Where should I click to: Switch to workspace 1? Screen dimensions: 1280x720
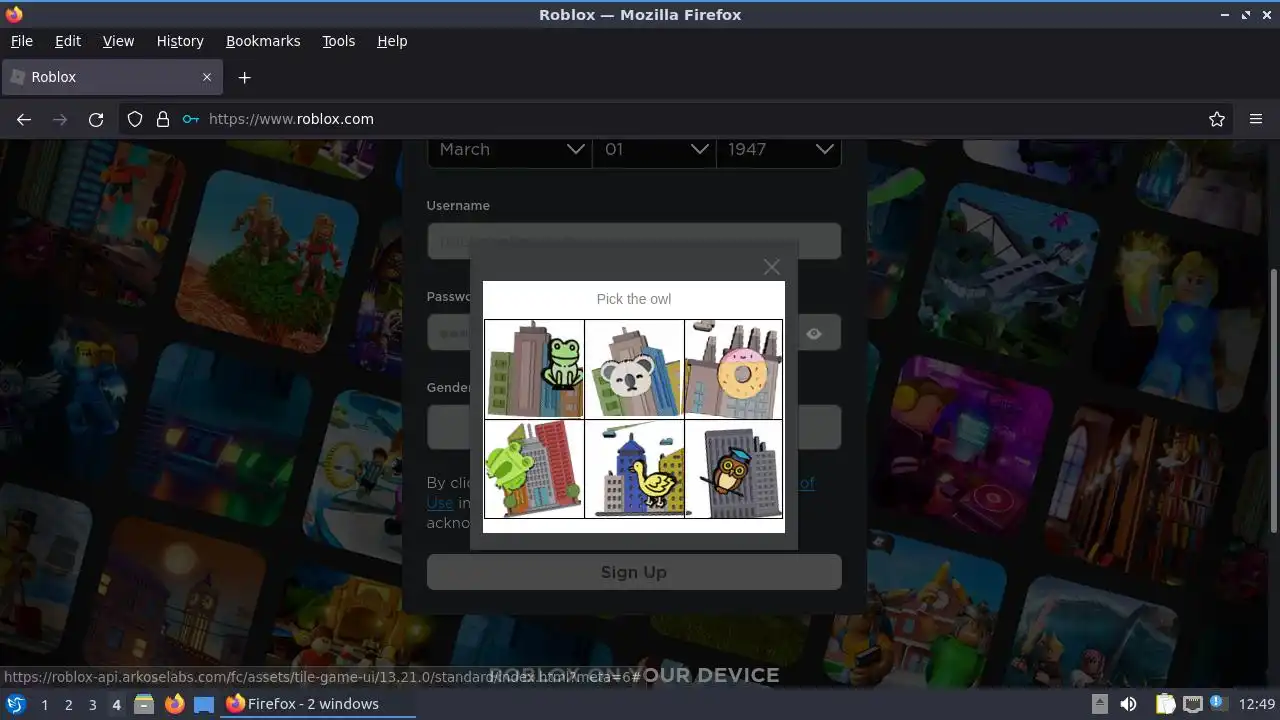click(44, 704)
